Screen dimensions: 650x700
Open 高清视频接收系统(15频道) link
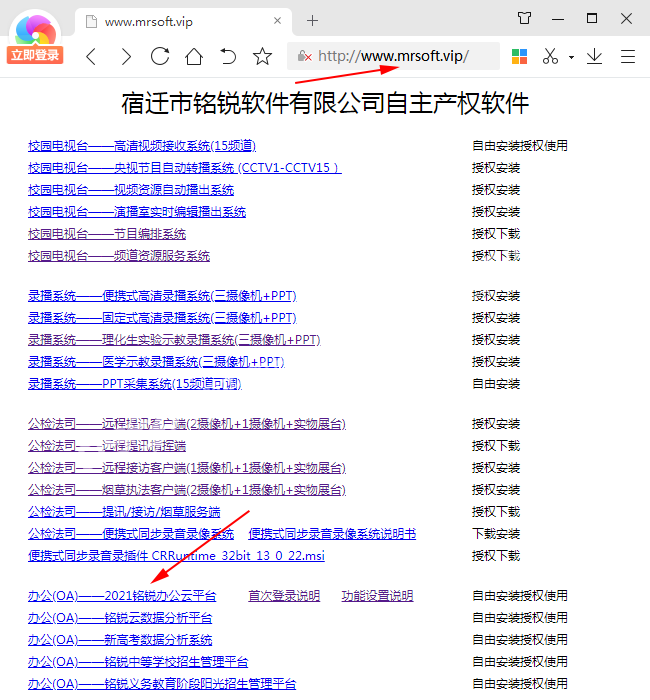click(x=142, y=146)
